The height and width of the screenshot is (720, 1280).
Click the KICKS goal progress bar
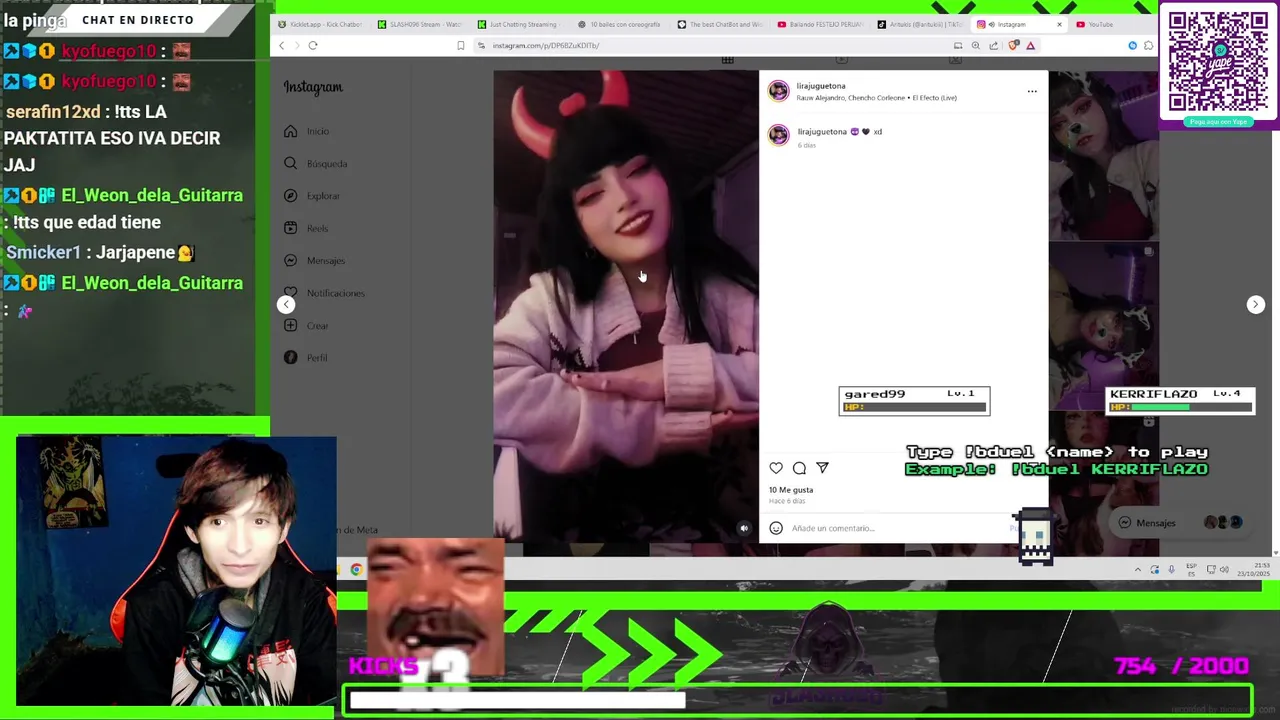click(798, 700)
